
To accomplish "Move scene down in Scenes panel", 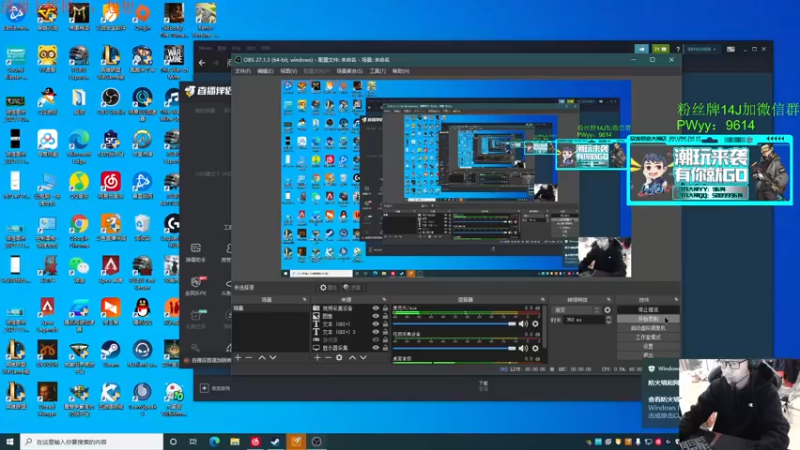I will (x=273, y=358).
